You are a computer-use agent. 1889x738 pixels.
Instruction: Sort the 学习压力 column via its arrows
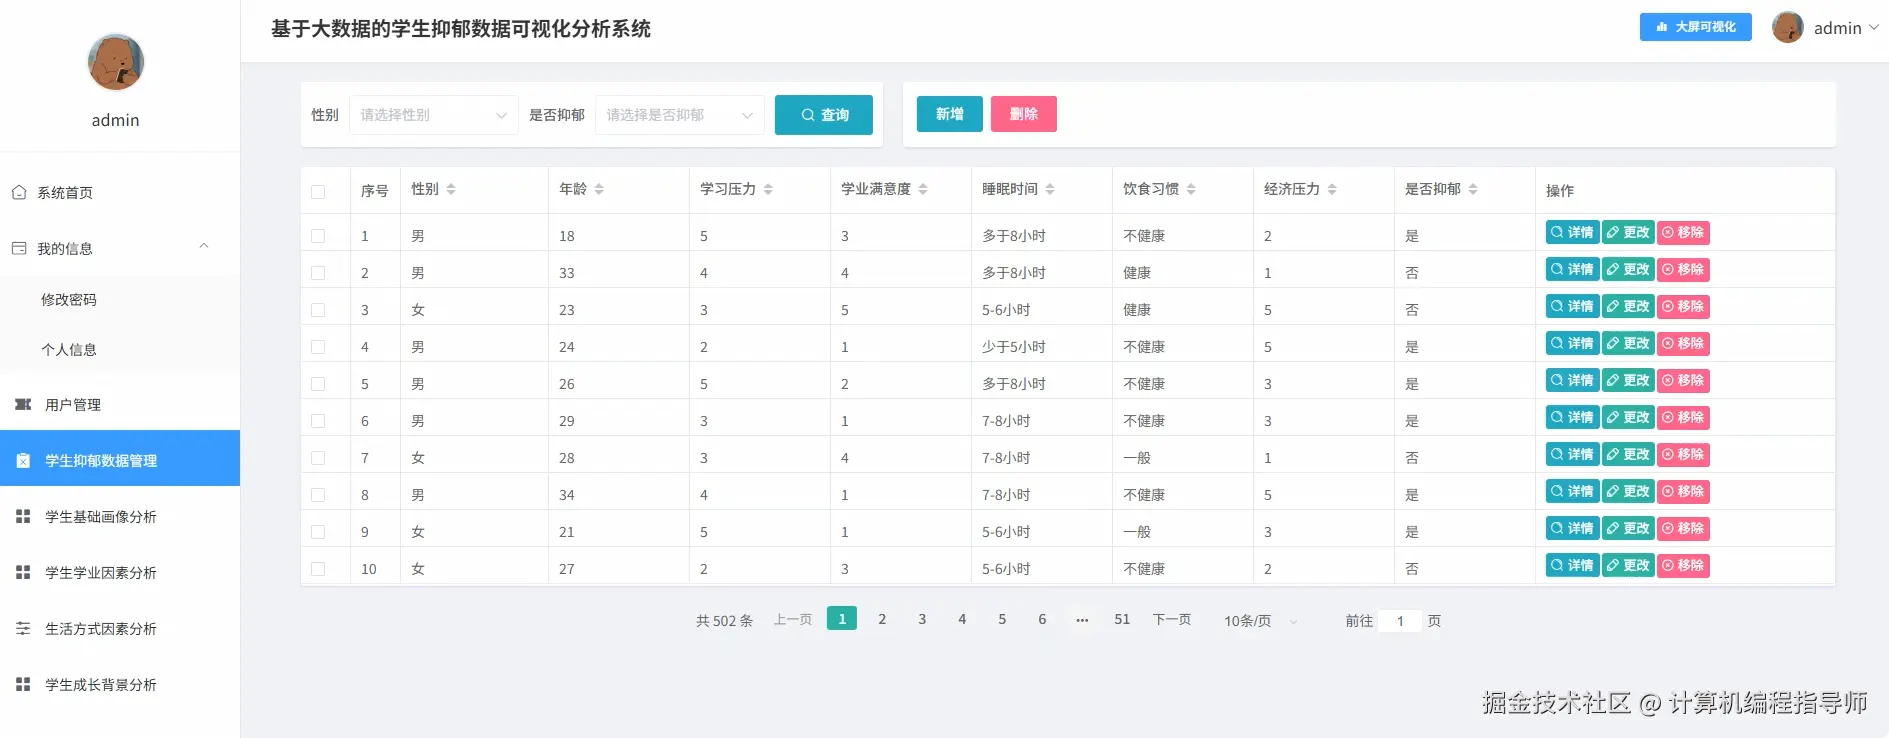click(768, 189)
